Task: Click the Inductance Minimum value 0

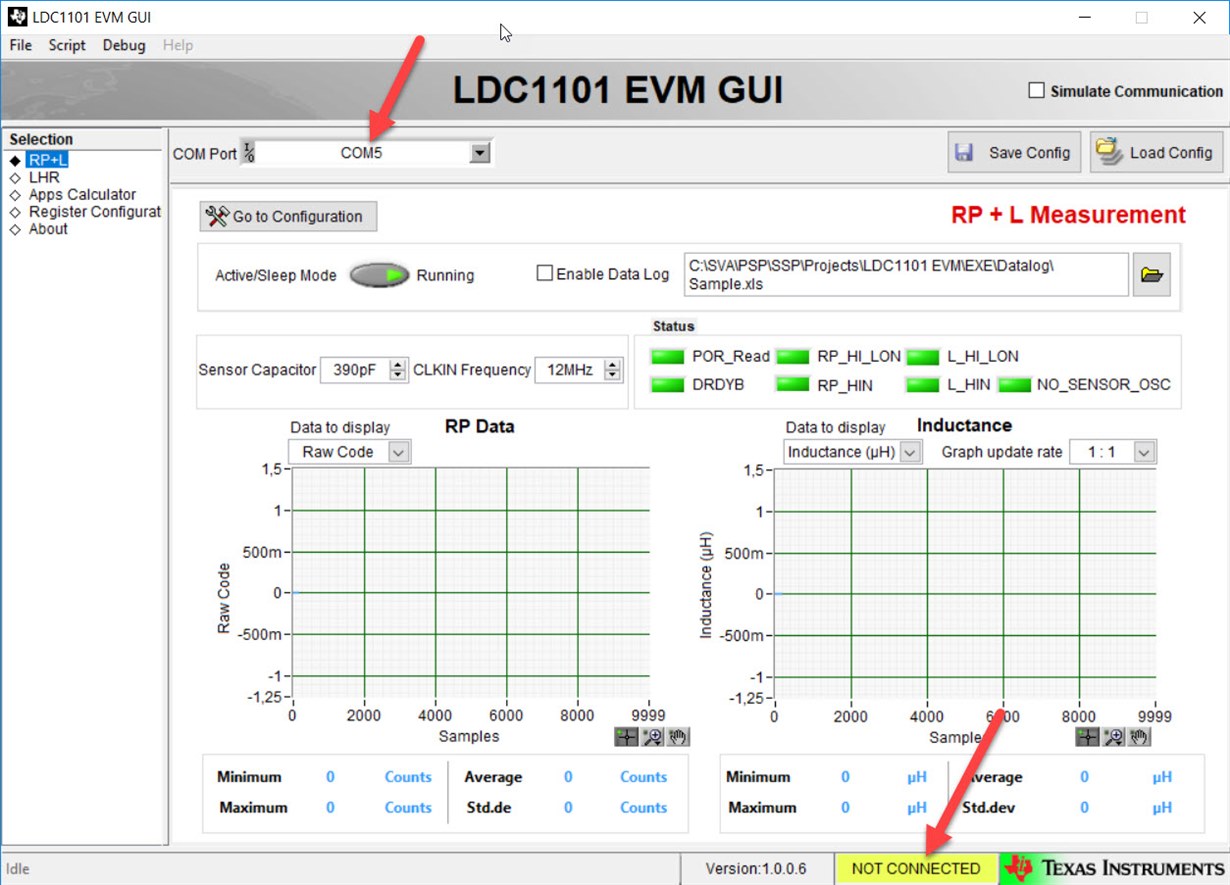Action: click(x=845, y=777)
